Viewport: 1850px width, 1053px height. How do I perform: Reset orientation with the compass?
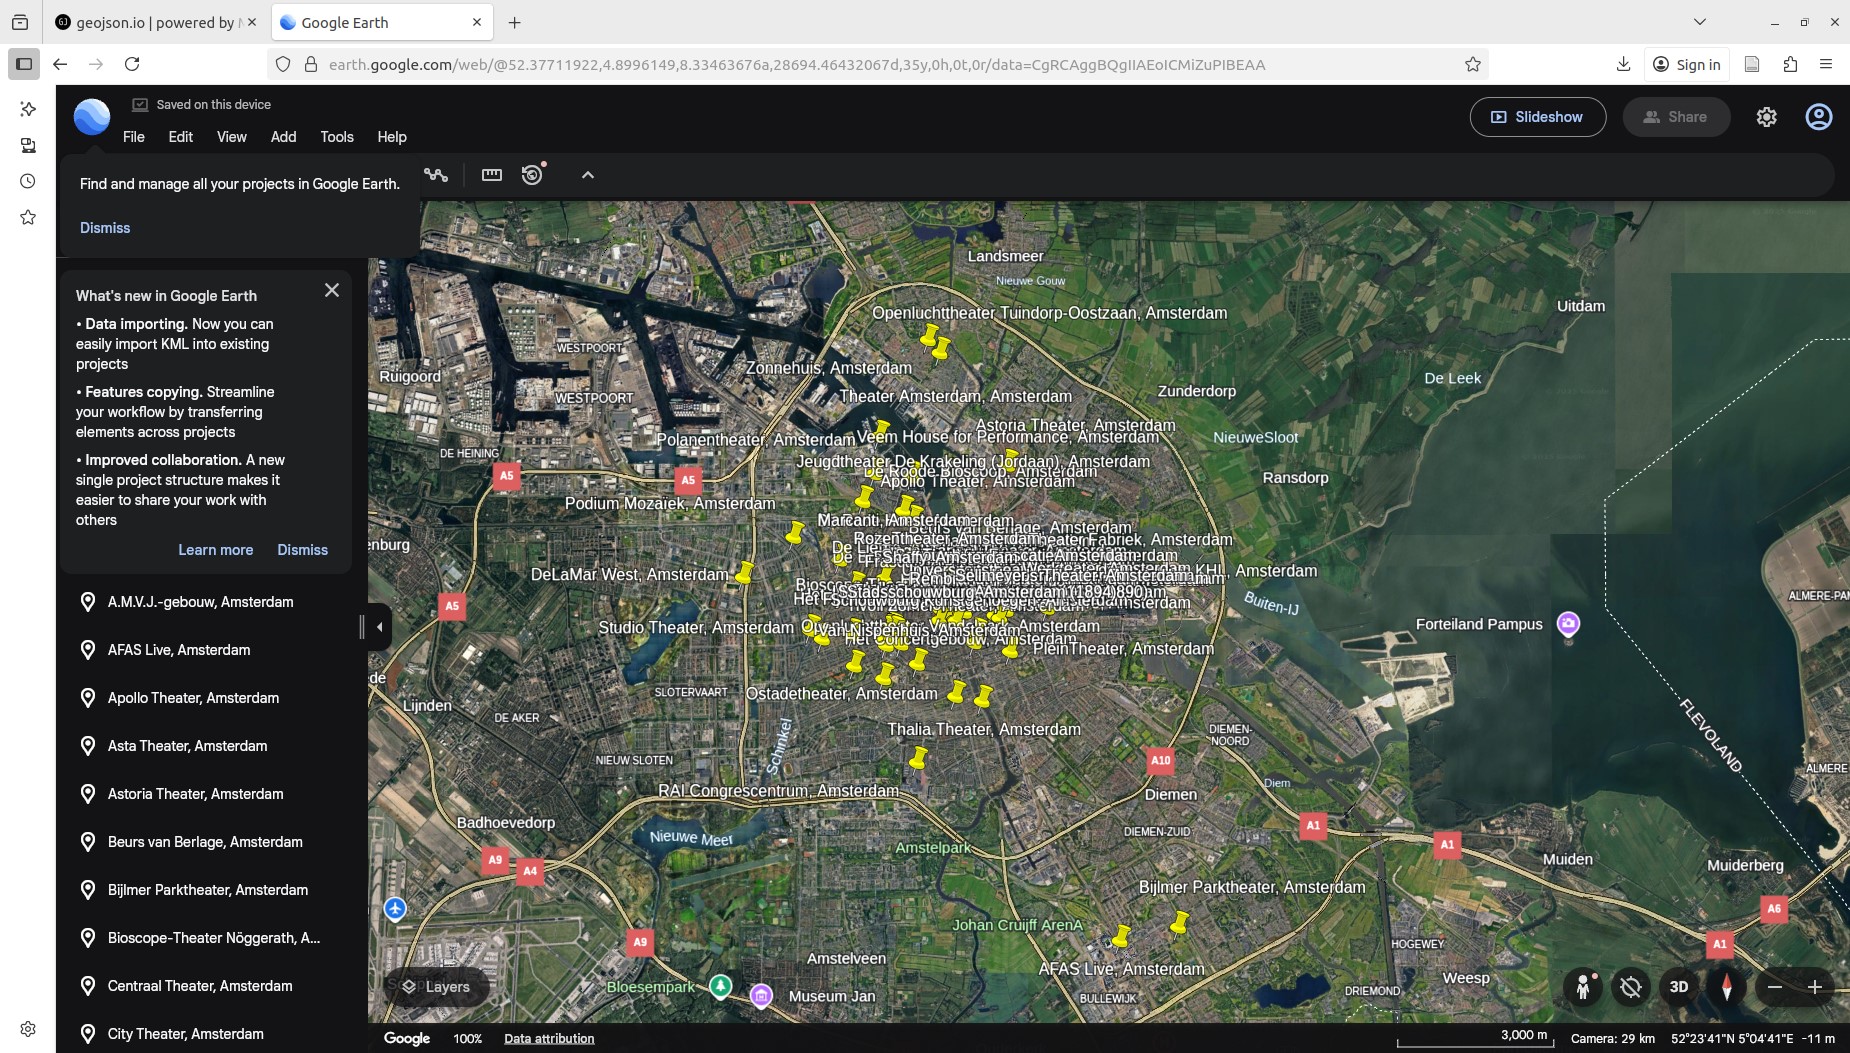click(1727, 987)
